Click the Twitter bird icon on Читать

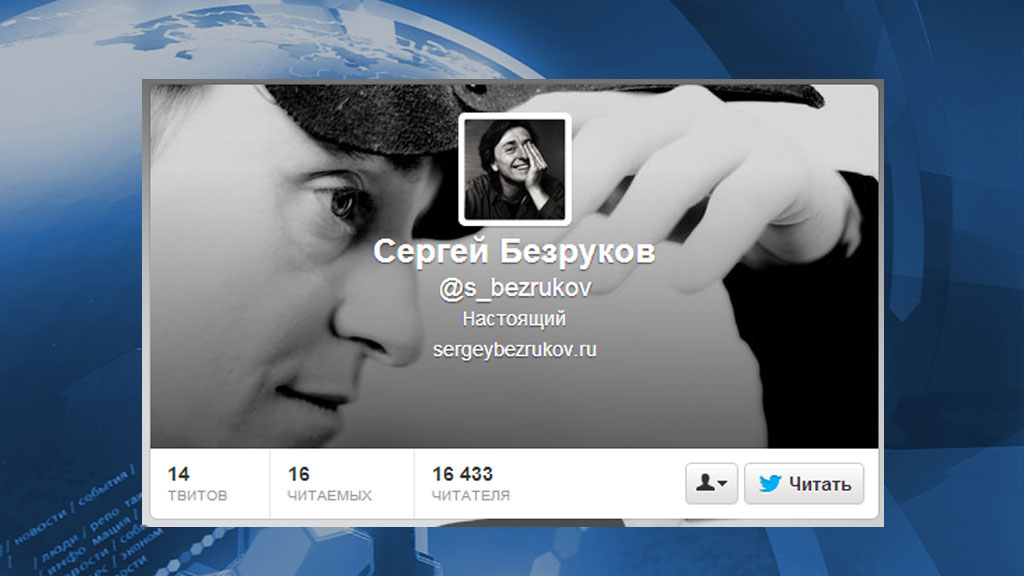[770, 484]
